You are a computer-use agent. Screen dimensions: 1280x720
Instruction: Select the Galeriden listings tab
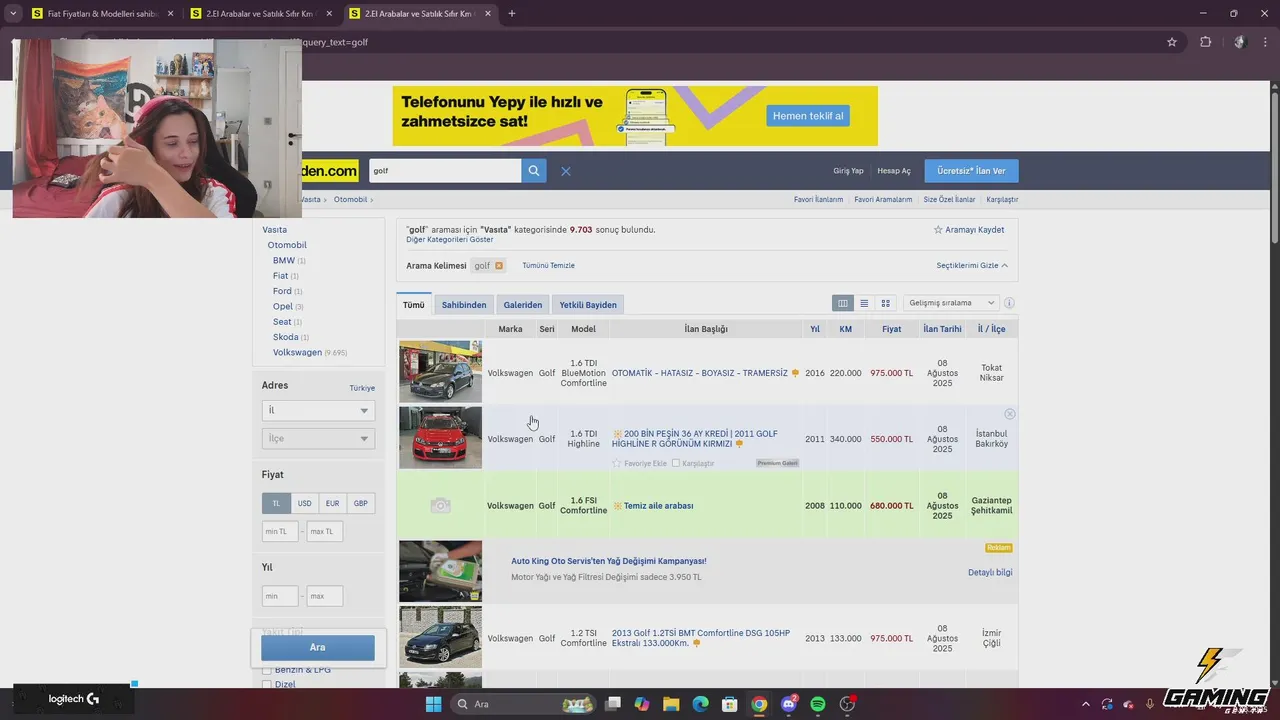click(523, 305)
